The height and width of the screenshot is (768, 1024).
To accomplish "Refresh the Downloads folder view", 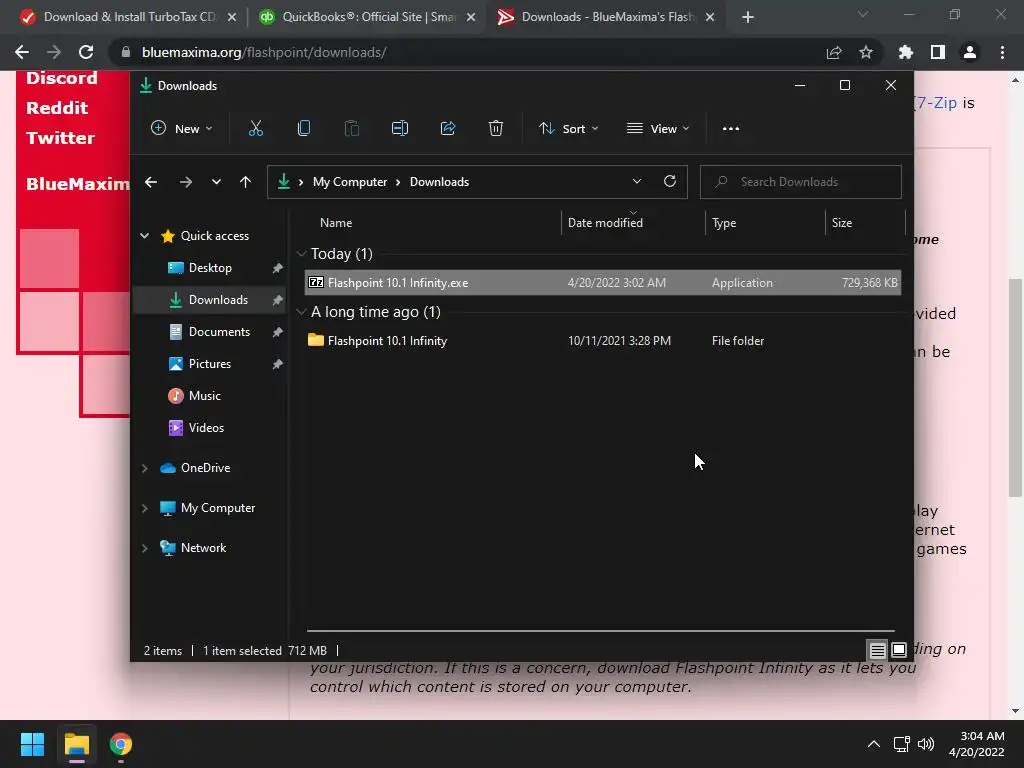I will click(670, 182).
